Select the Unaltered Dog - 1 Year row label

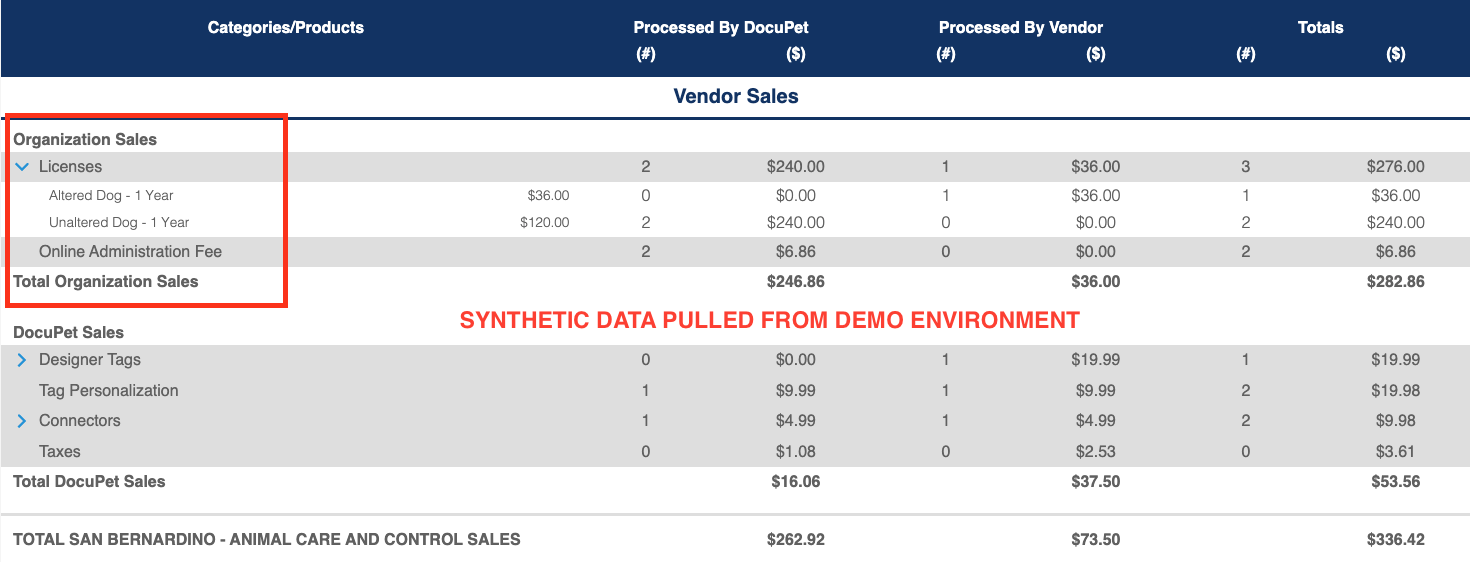pos(119,223)
